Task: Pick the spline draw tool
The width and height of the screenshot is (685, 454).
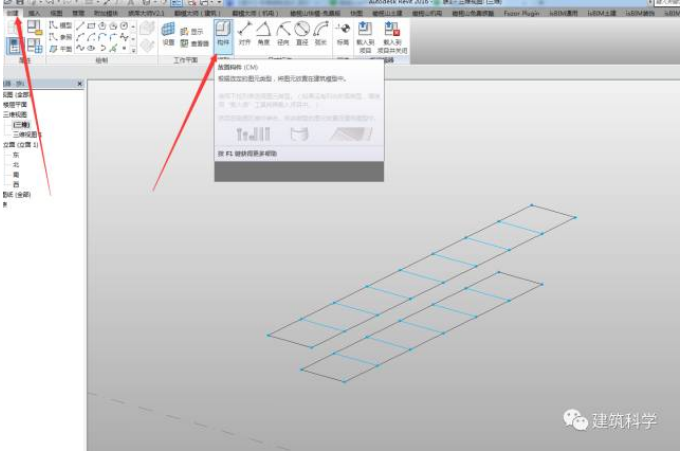Action: coord(80,48)
